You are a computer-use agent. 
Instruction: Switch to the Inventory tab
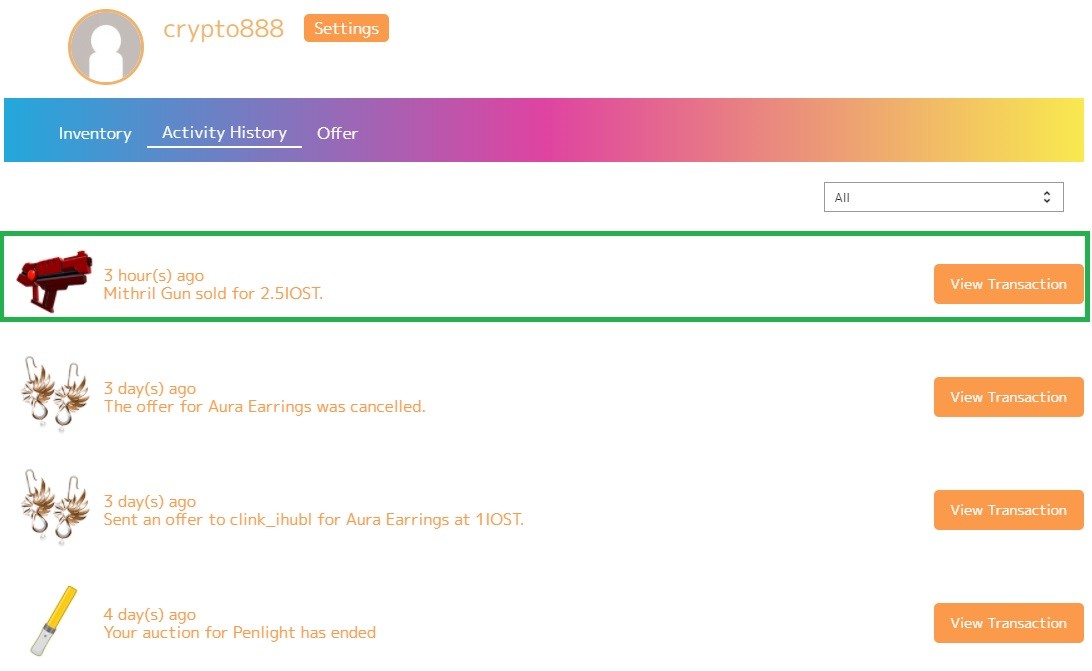[x=95, y=133]
